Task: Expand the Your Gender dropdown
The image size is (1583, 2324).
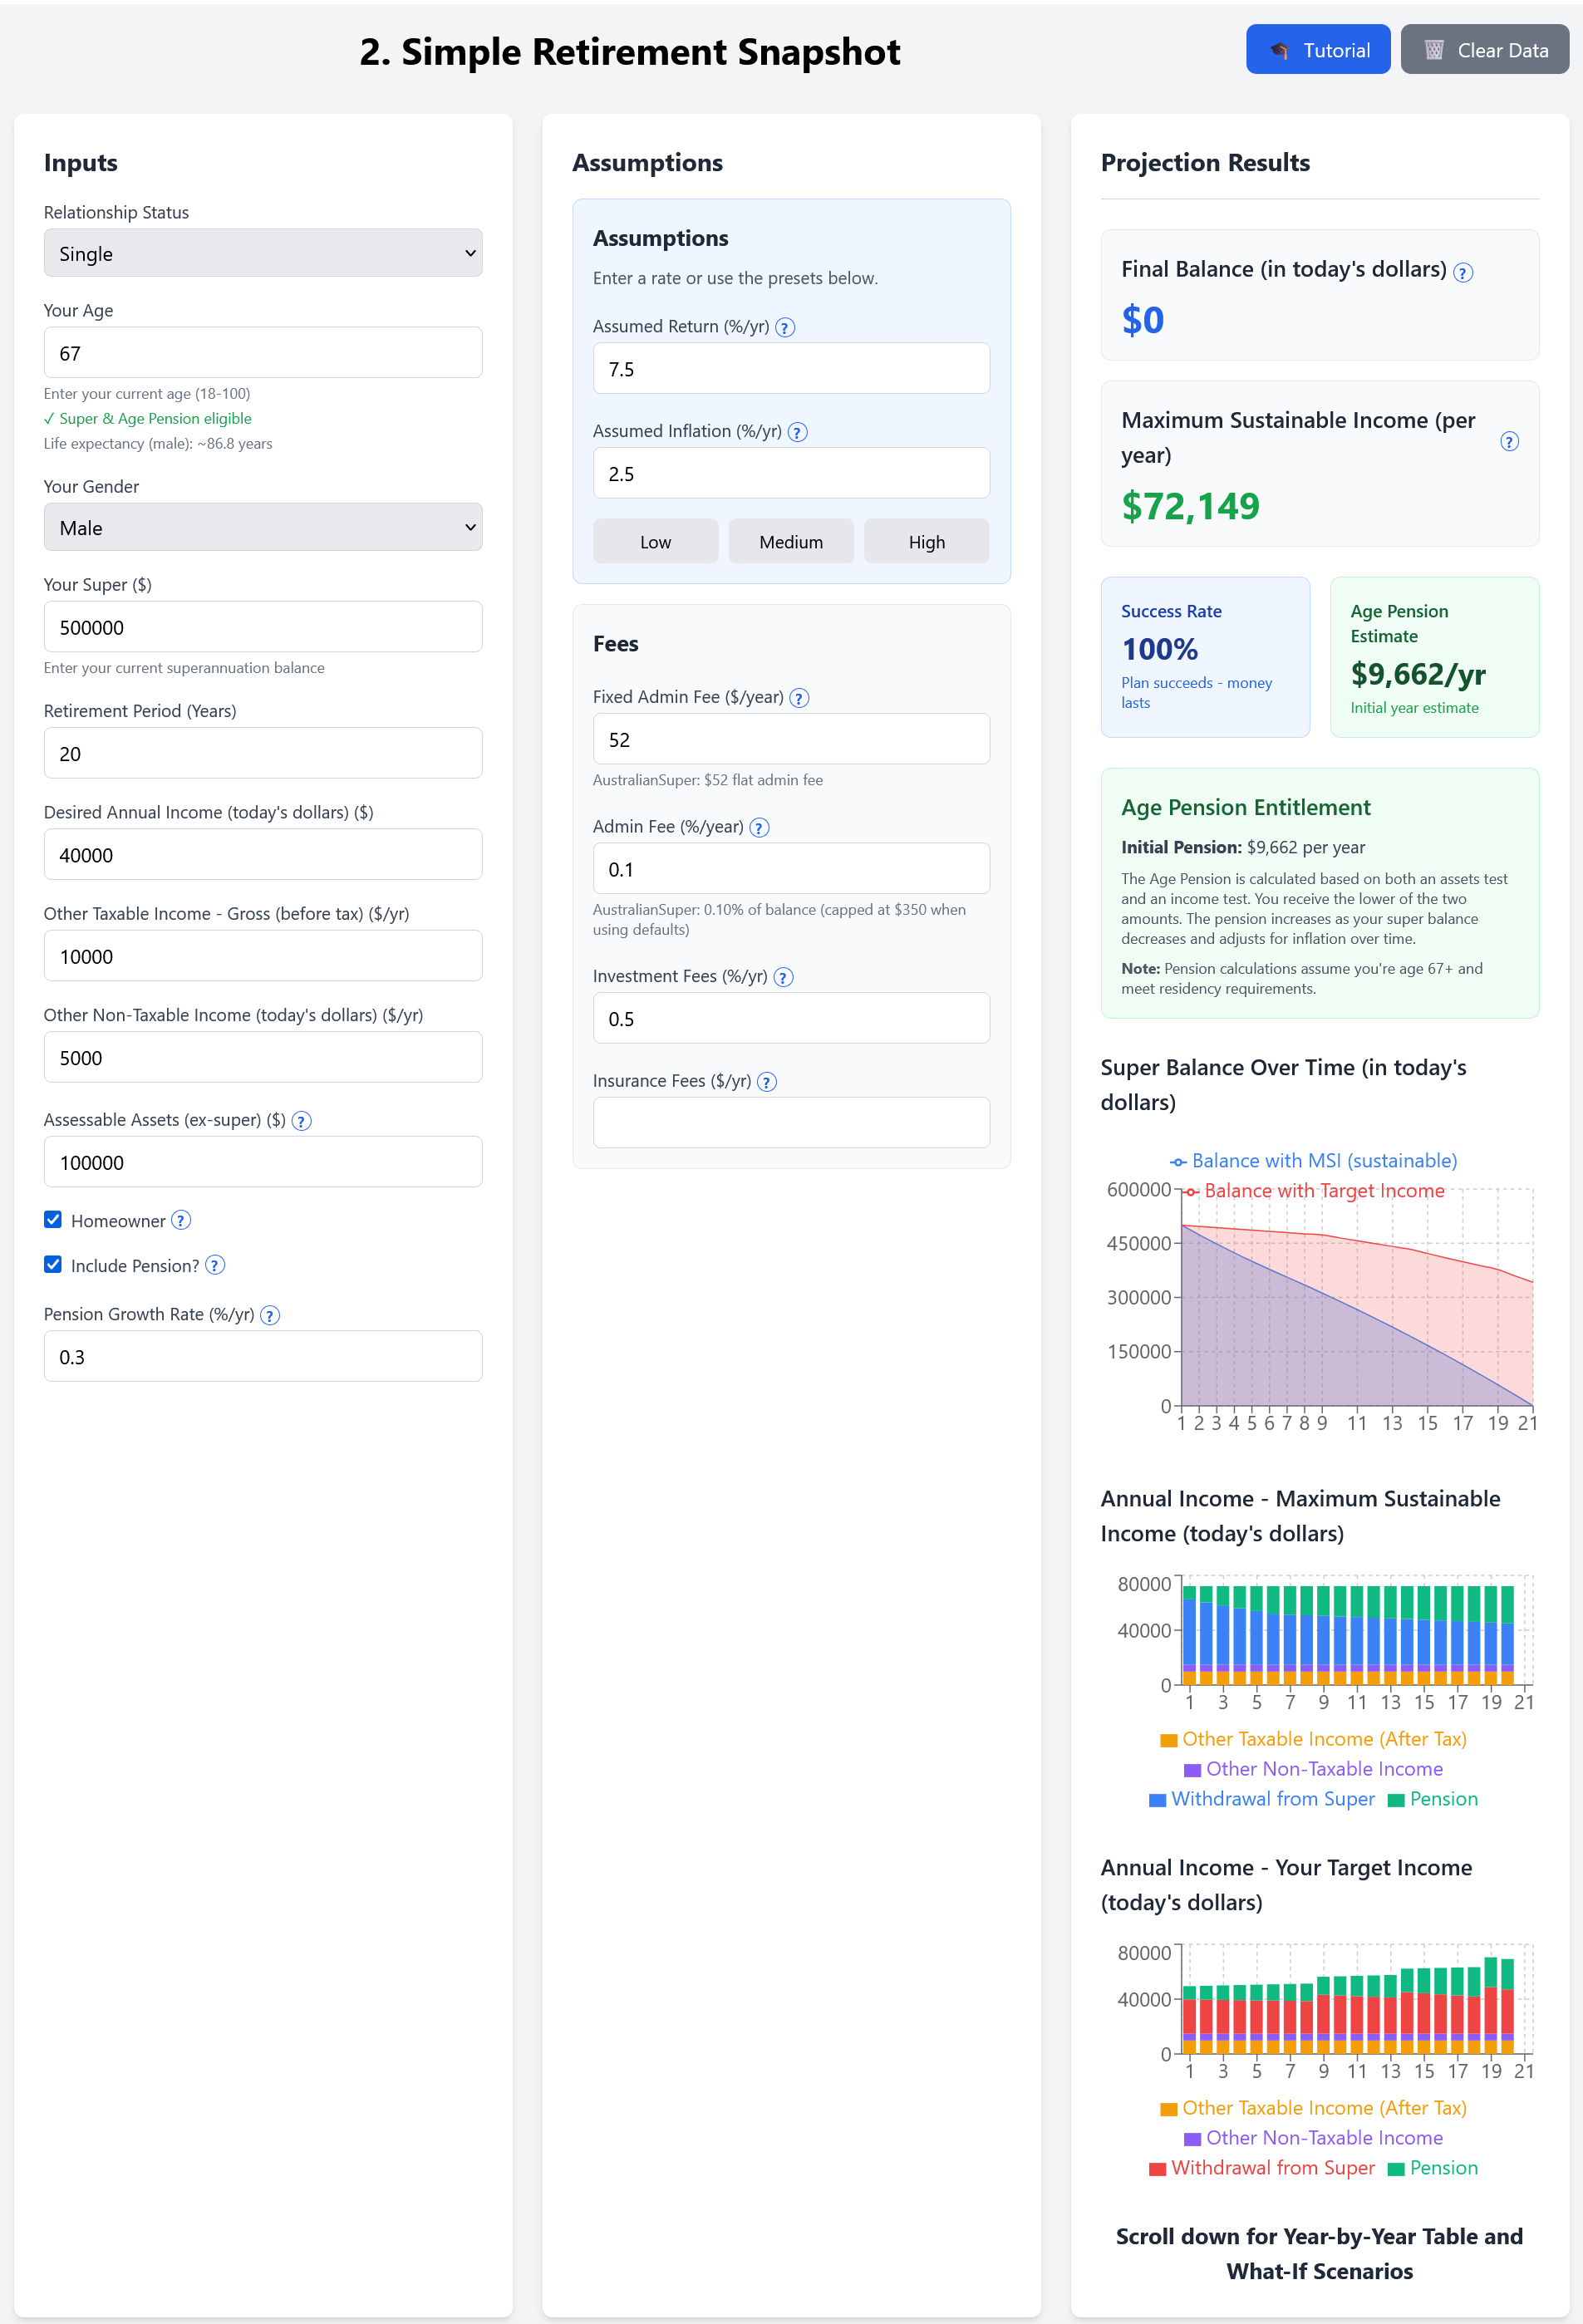Action: pyautogui.click(x=263, y=527)
